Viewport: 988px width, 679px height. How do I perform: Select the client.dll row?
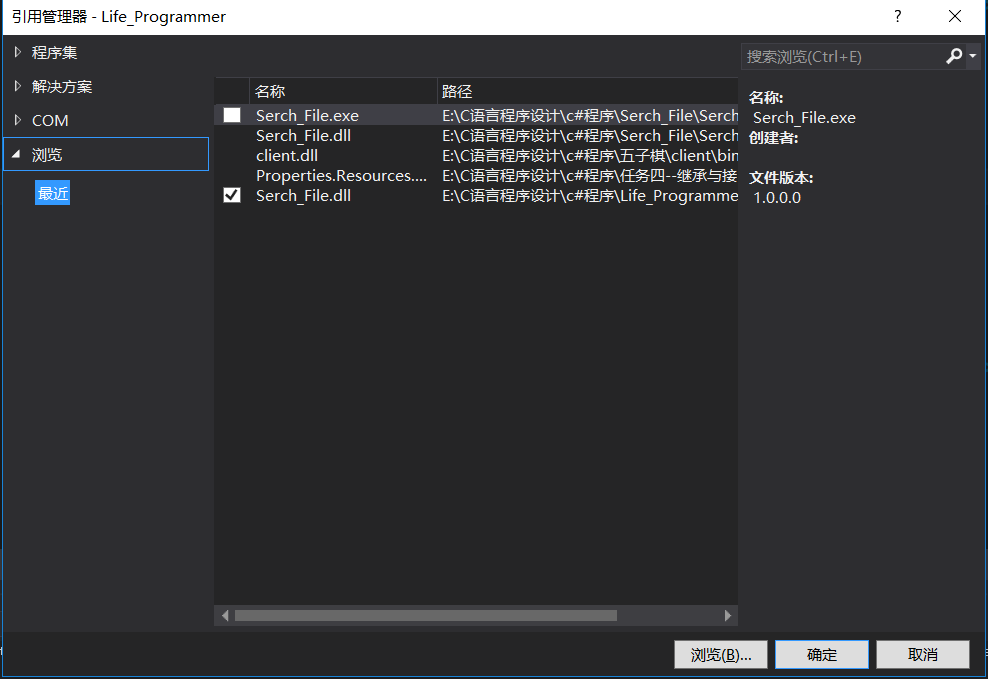pyautogui.click(x=476, y=156)
